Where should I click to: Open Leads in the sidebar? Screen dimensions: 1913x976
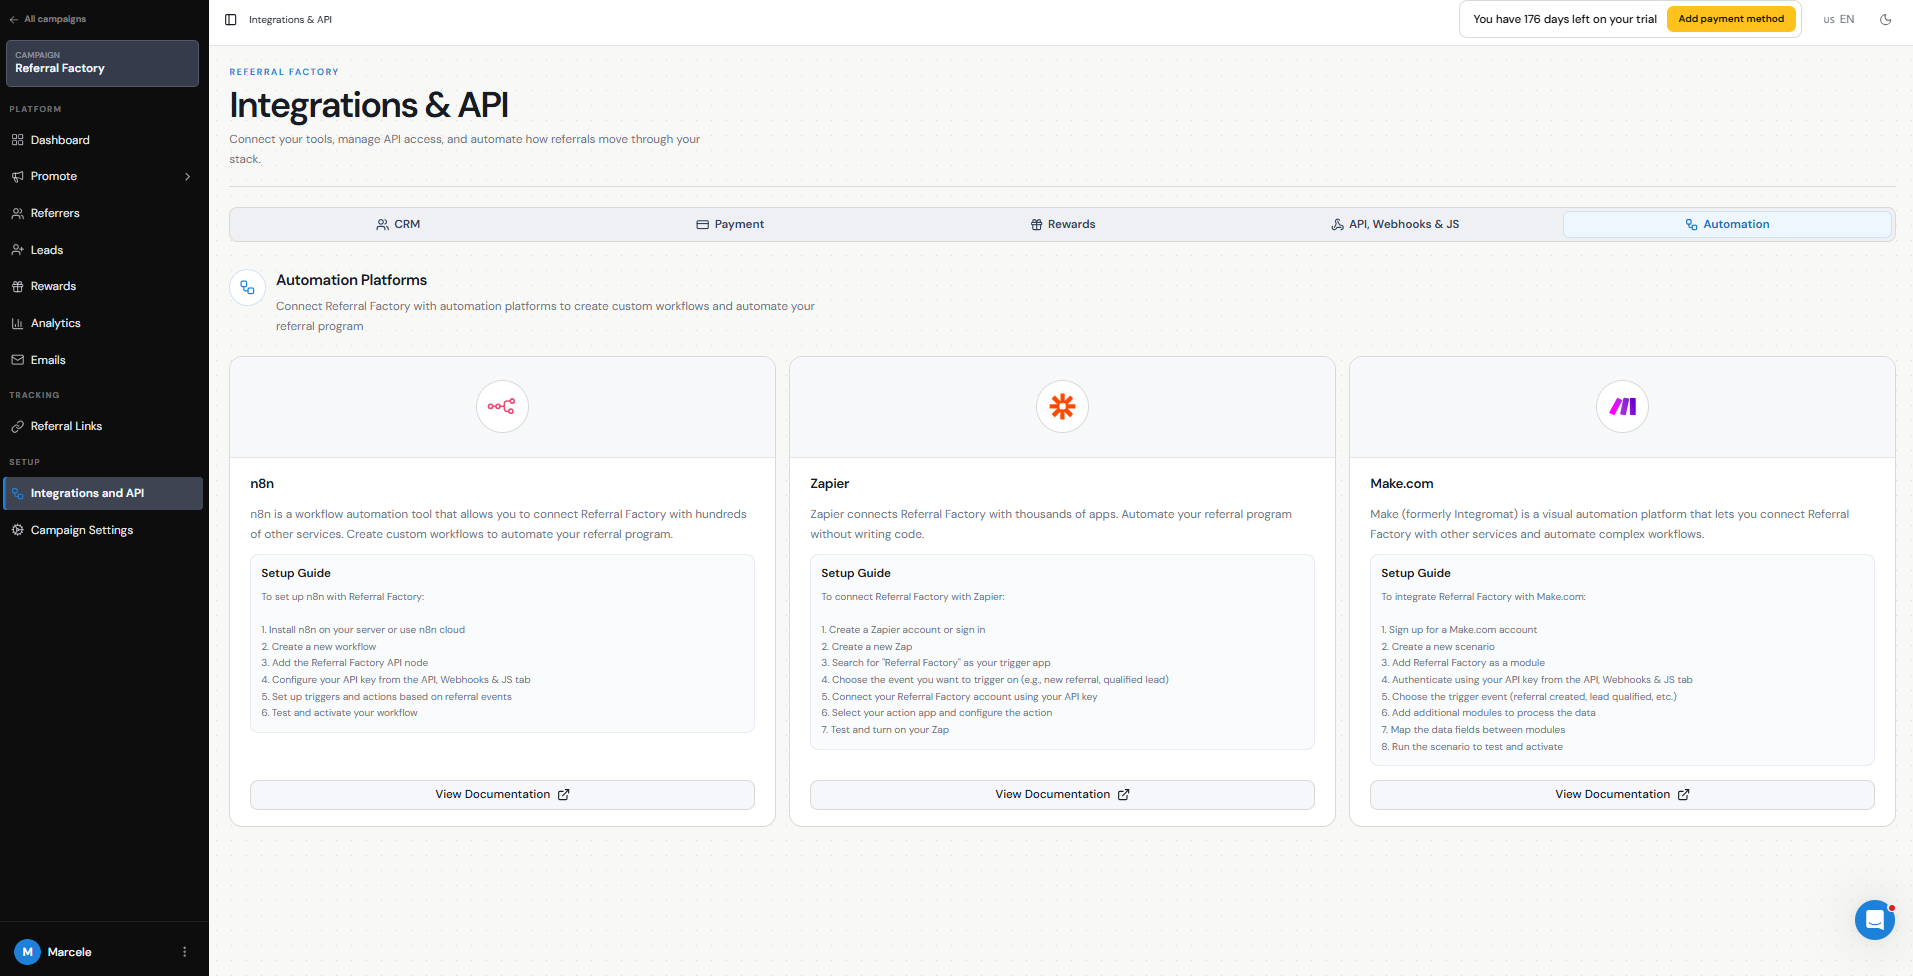point(102,250)
